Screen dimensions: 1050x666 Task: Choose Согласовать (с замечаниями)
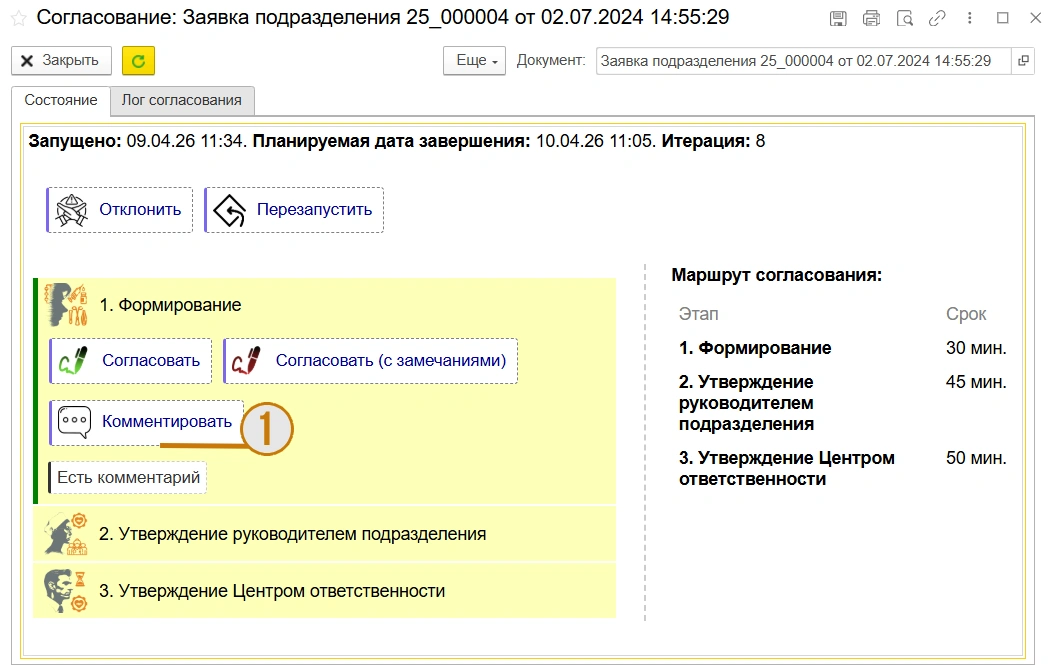click(x=370, y=361)
